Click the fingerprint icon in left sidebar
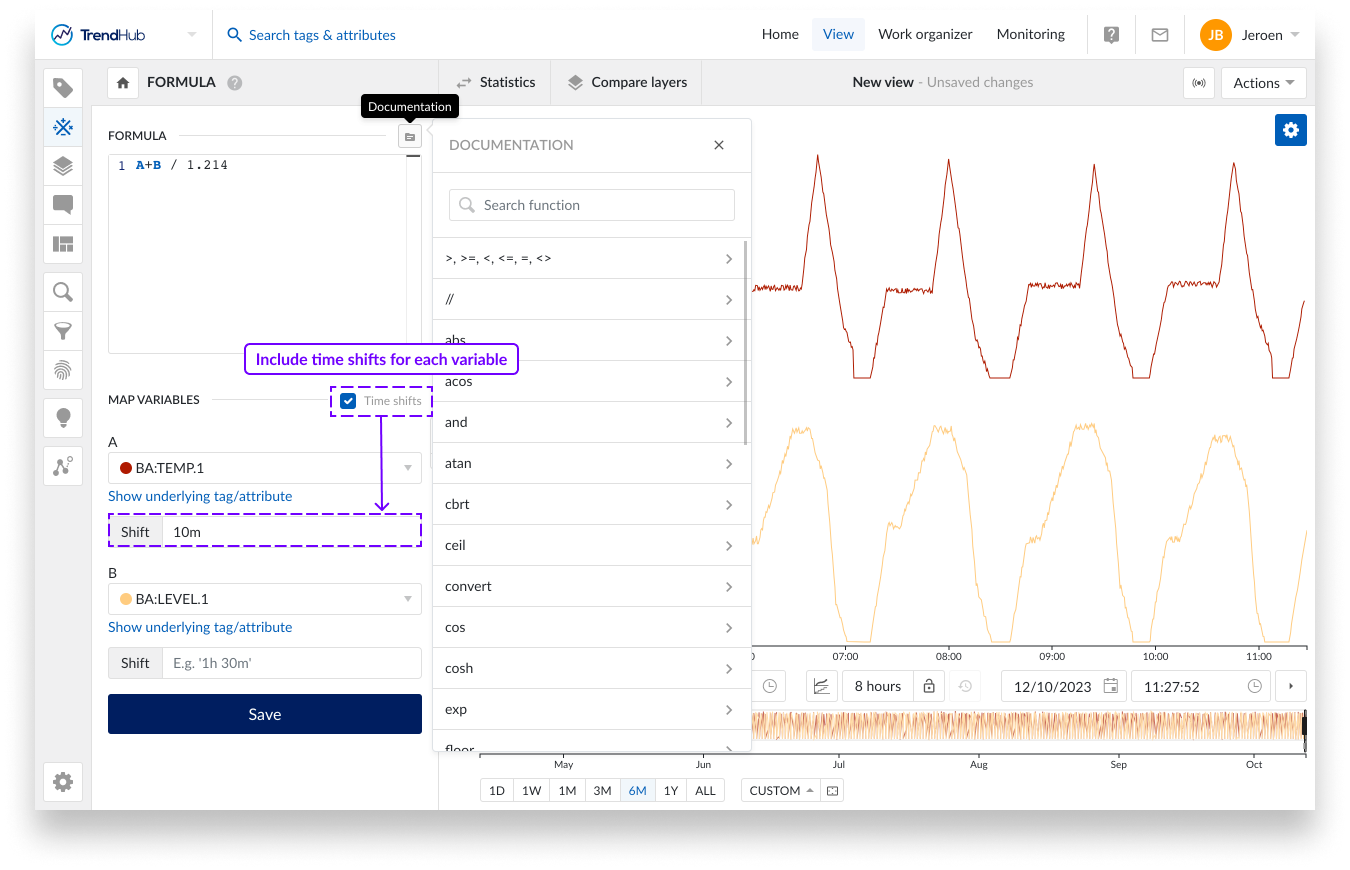This screenshot has width=1350, height=870. (x=63, y=370)
